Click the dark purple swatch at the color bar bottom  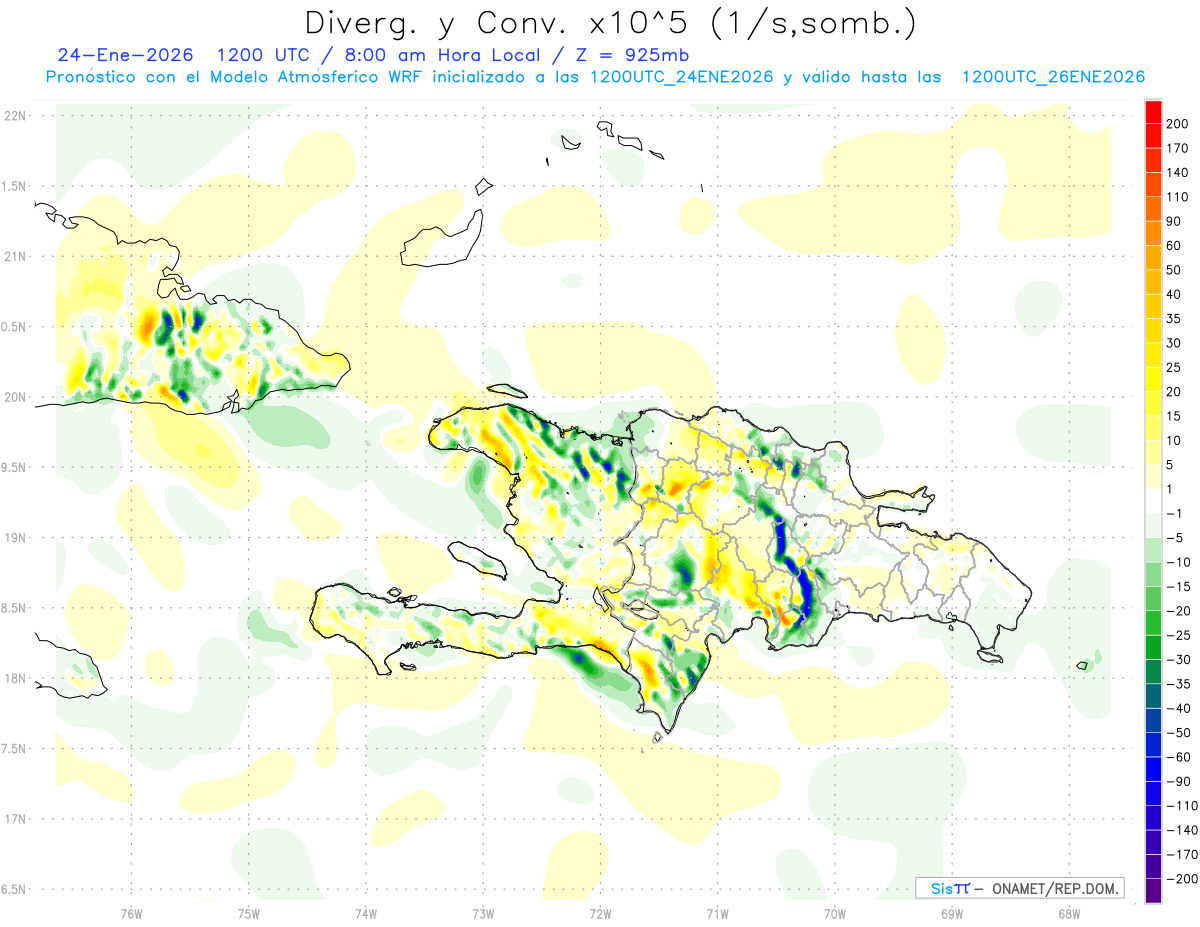tap(1153, 890)
